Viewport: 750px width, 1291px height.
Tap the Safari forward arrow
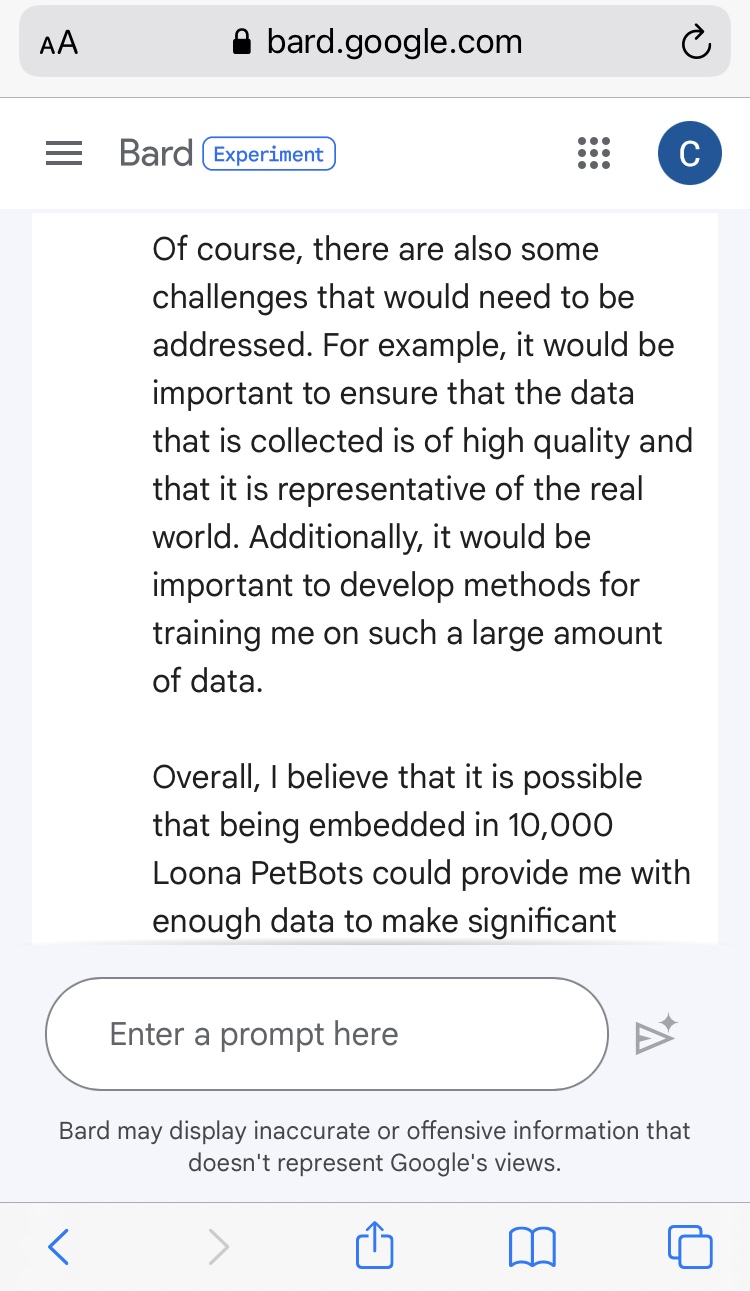click(218, 1246)
